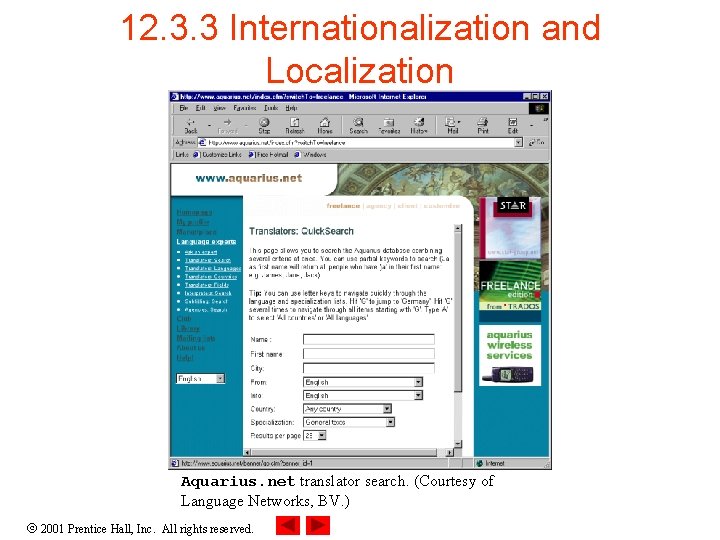This screenshot has width=720, height=540.
Task: Click the www.aquarius.net logo
Action: [x=248, y=178]
